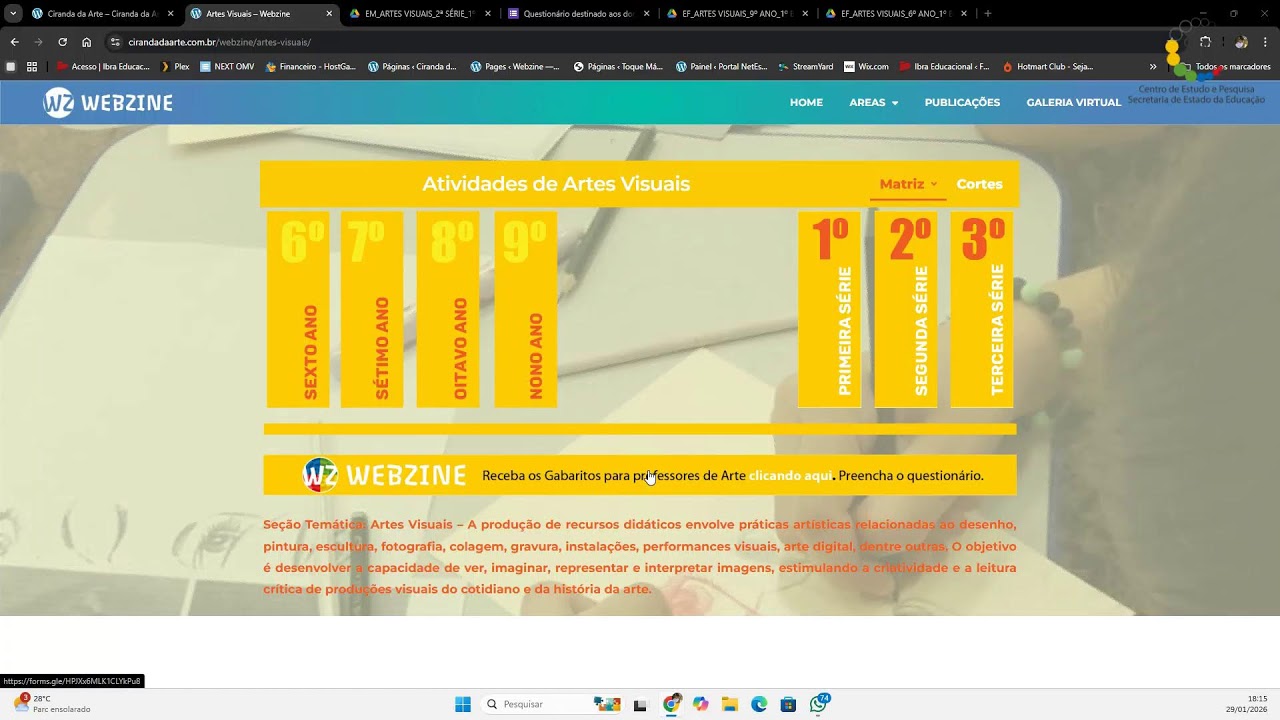This screenshot has height=720, width=1280.
Task: Open the Páginas ‹ Toque Má... bookmark
Action: (x=618, y=67)
